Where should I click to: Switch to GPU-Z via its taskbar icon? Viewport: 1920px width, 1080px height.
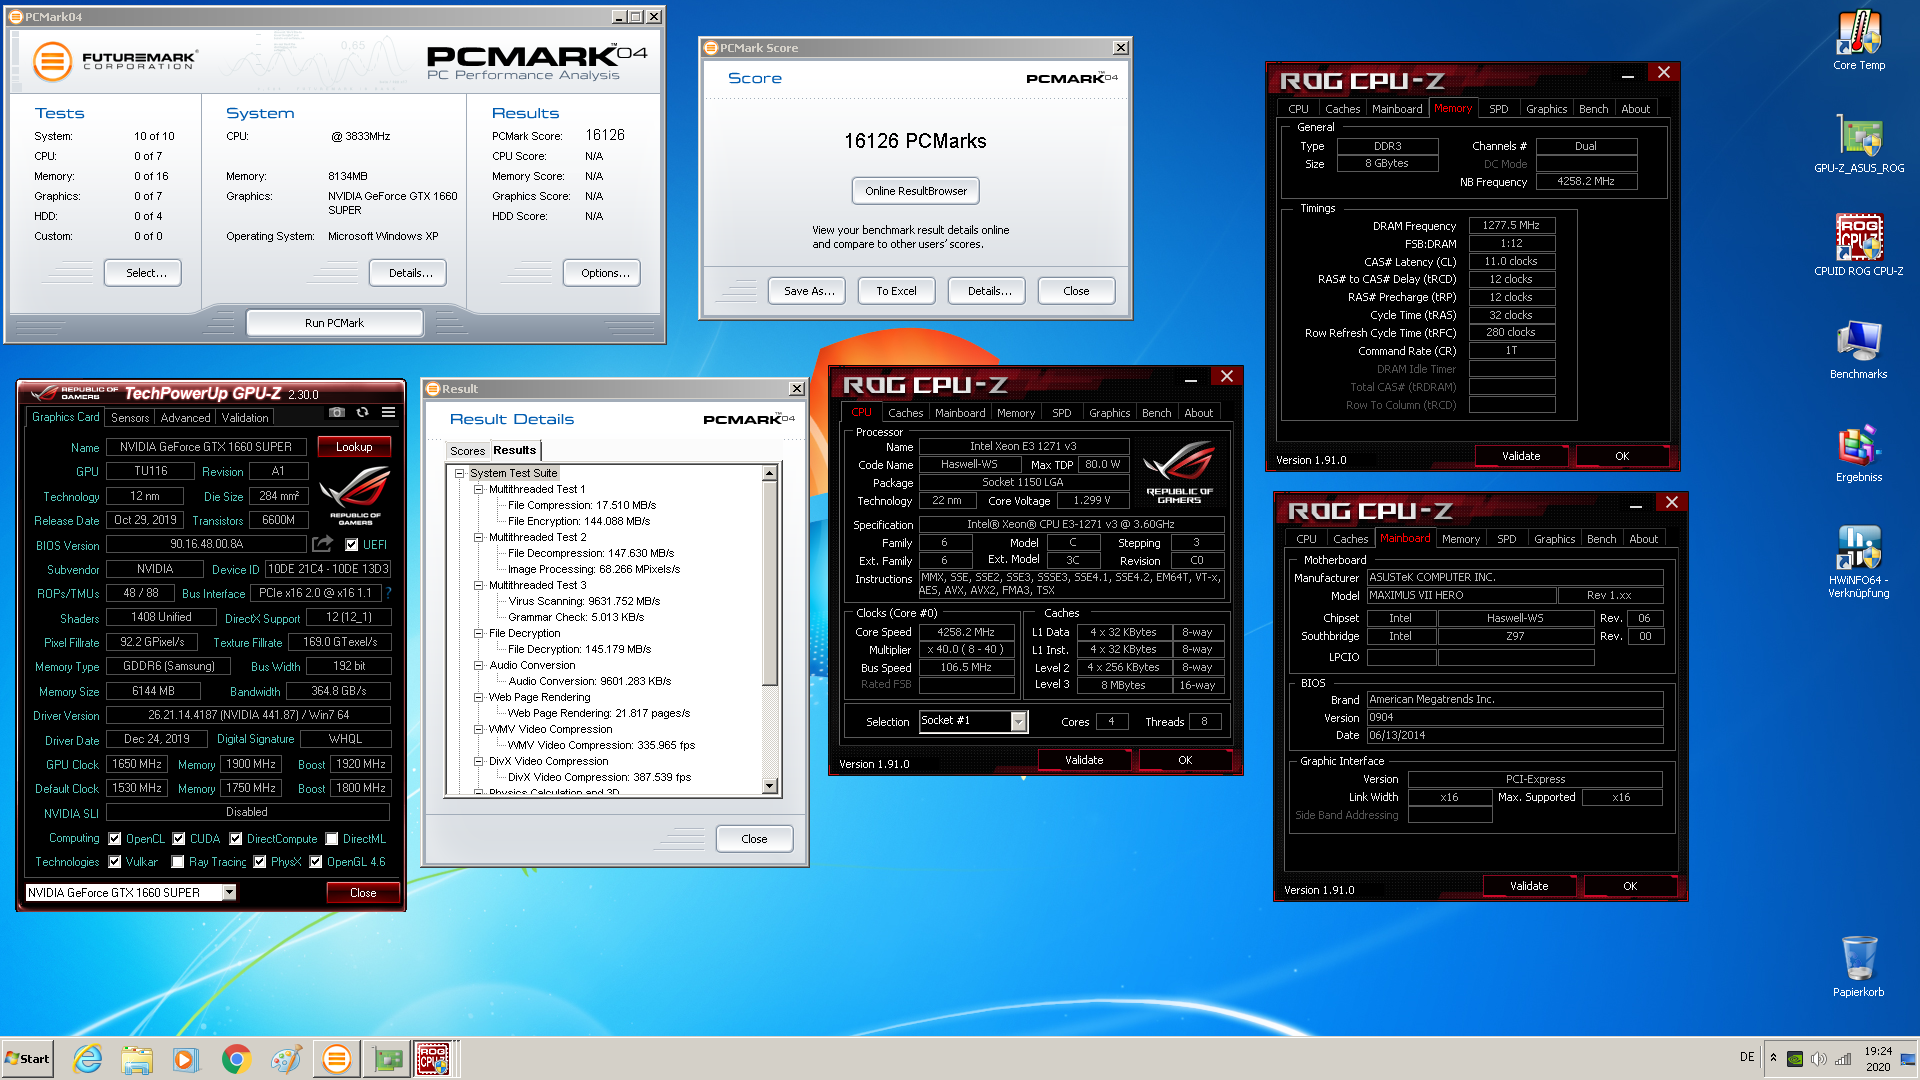point(387,1059)
